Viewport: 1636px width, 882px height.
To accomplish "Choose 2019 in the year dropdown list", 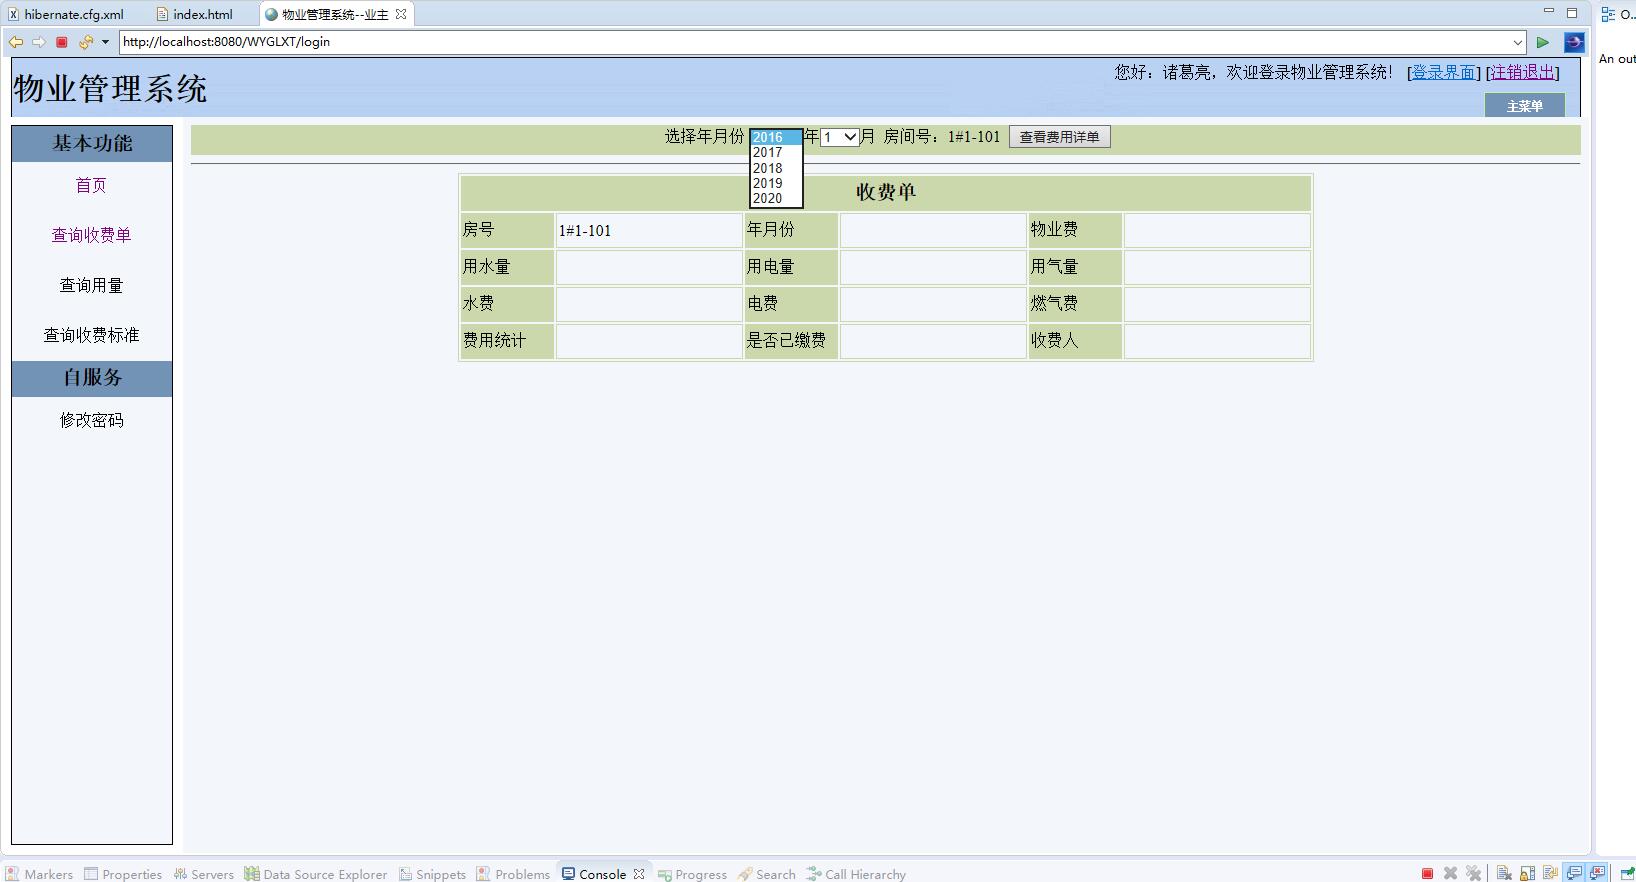I will [776, 183].
